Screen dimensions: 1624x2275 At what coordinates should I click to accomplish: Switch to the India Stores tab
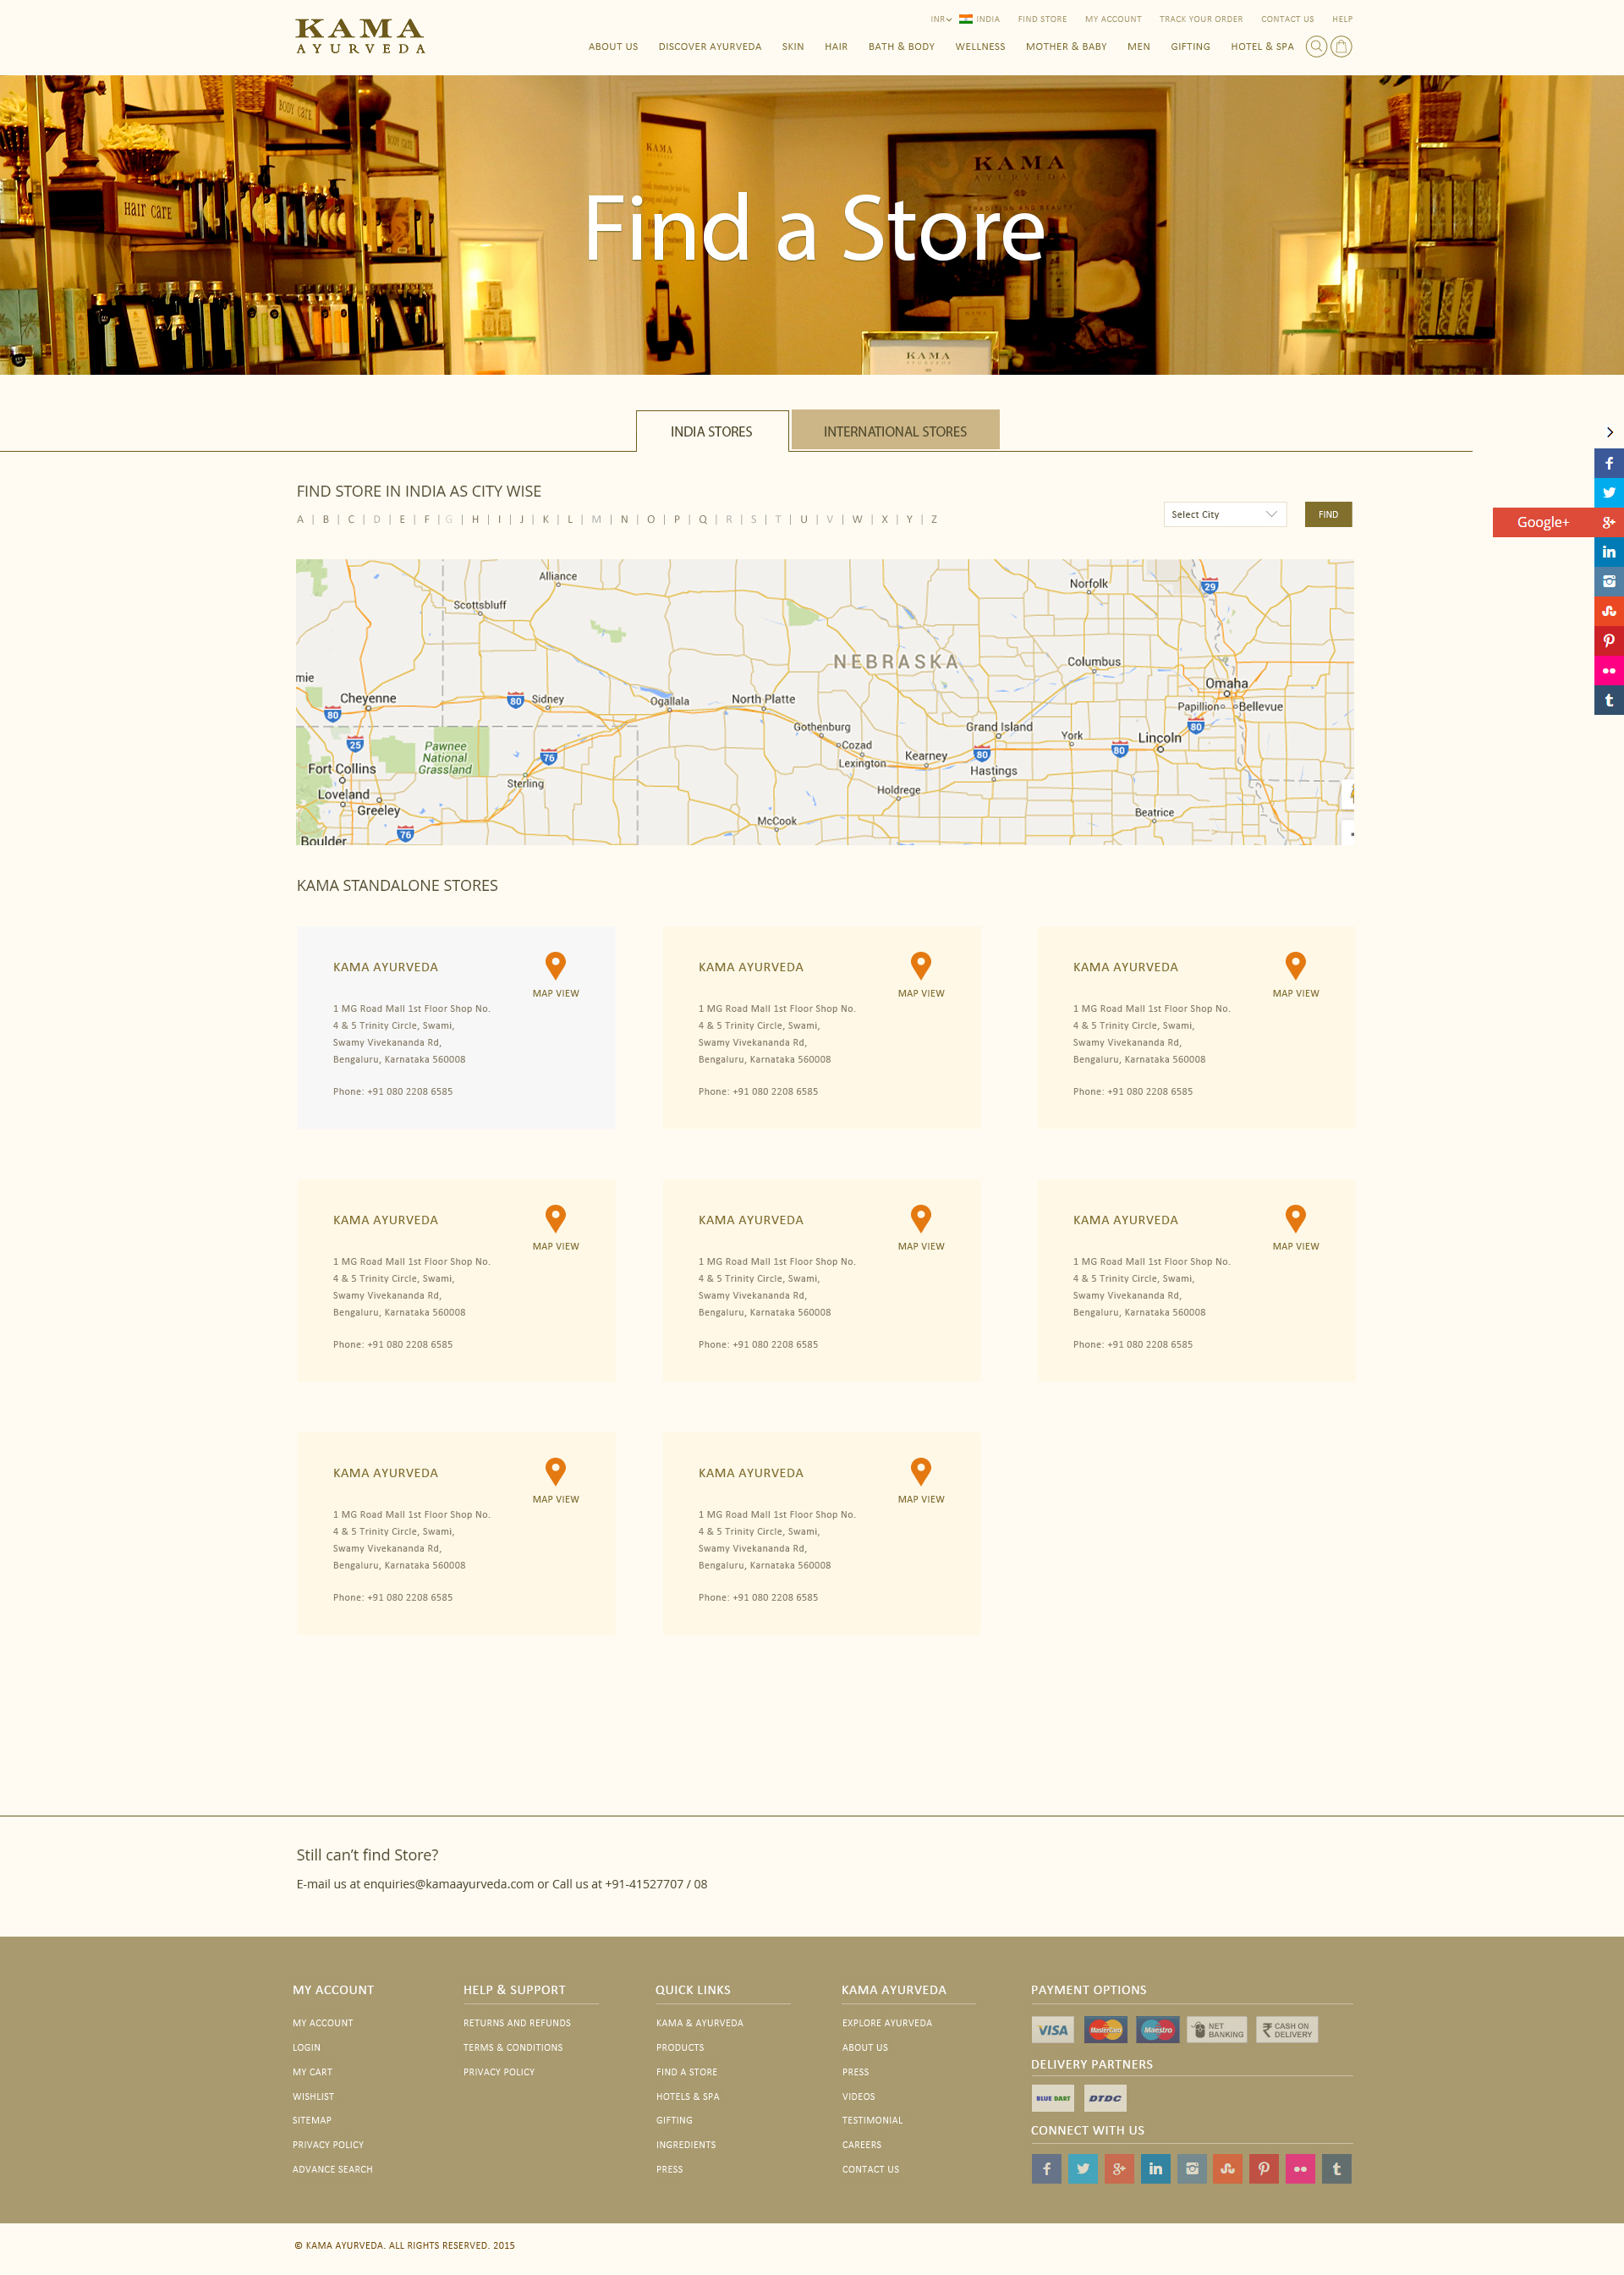point(711,431)
